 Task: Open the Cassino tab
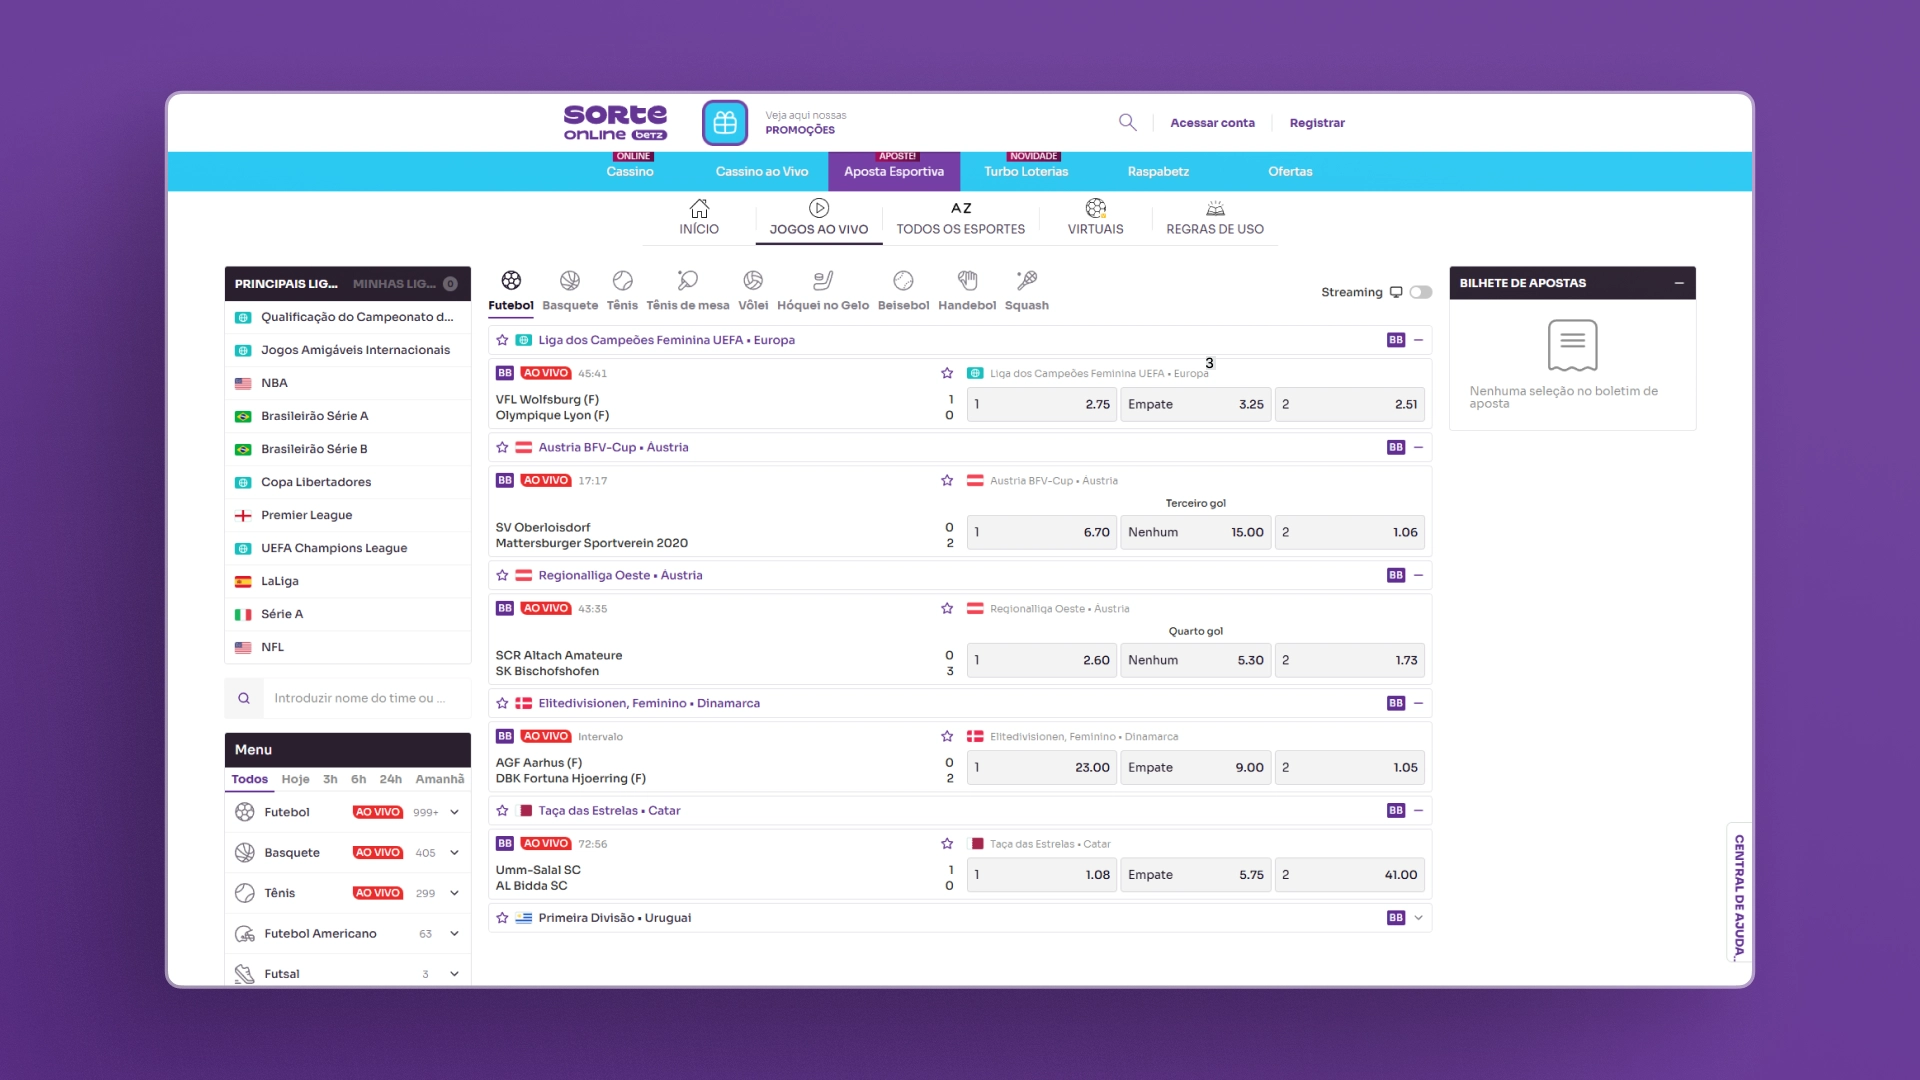tap(630, 171)
